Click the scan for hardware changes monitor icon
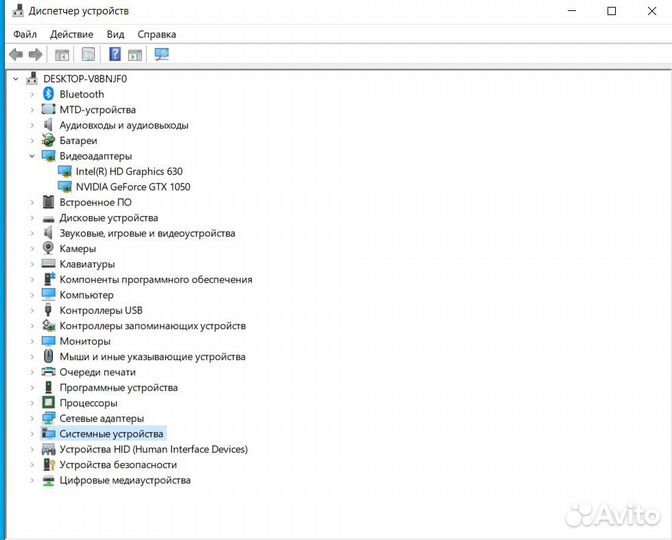The height and width of the screenshot is (540, 672). pyautogui.click(x=162, y=54)
